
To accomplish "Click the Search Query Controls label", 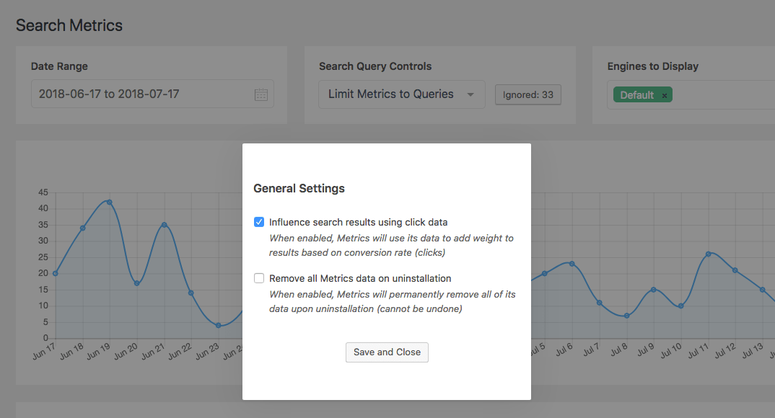I will point(375,66).
